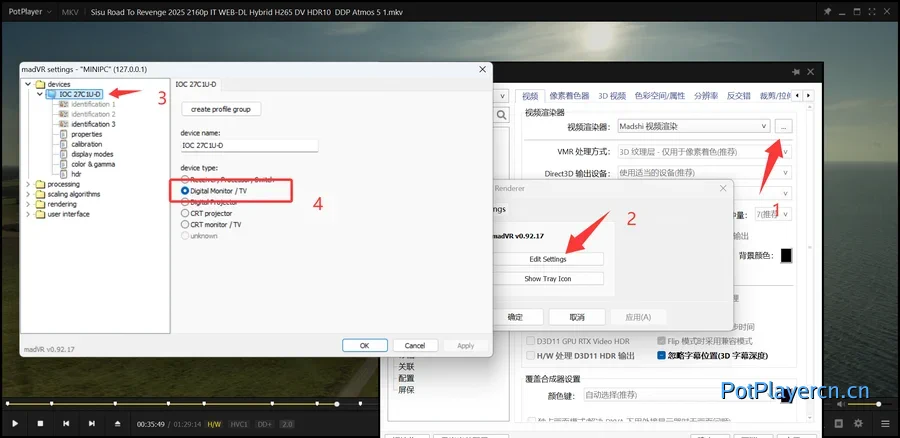Play the video in PotPlayer
This screenshot has height=438, width=900.
[15, 424]
